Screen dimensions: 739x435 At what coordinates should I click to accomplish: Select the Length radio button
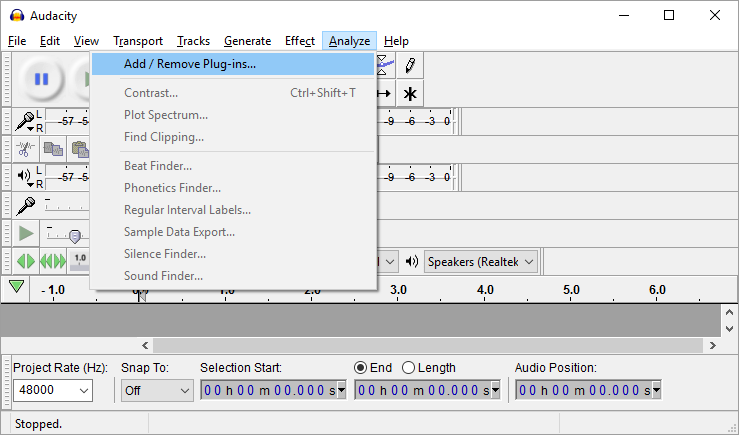pos(408,368)
